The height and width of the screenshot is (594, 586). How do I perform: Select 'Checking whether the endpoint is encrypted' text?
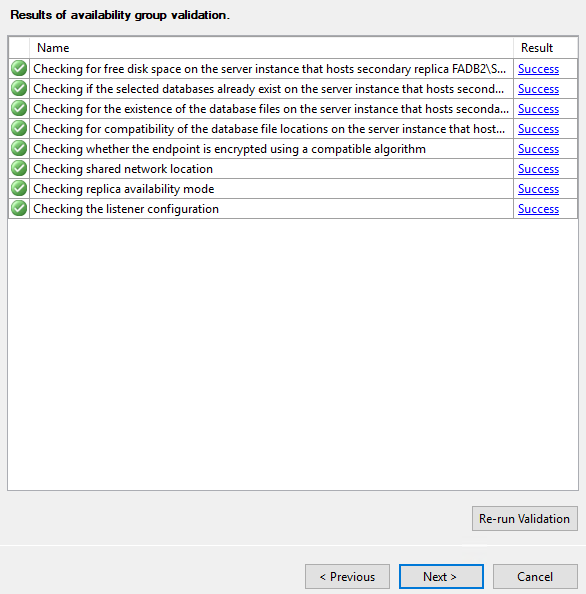point(230,149)
